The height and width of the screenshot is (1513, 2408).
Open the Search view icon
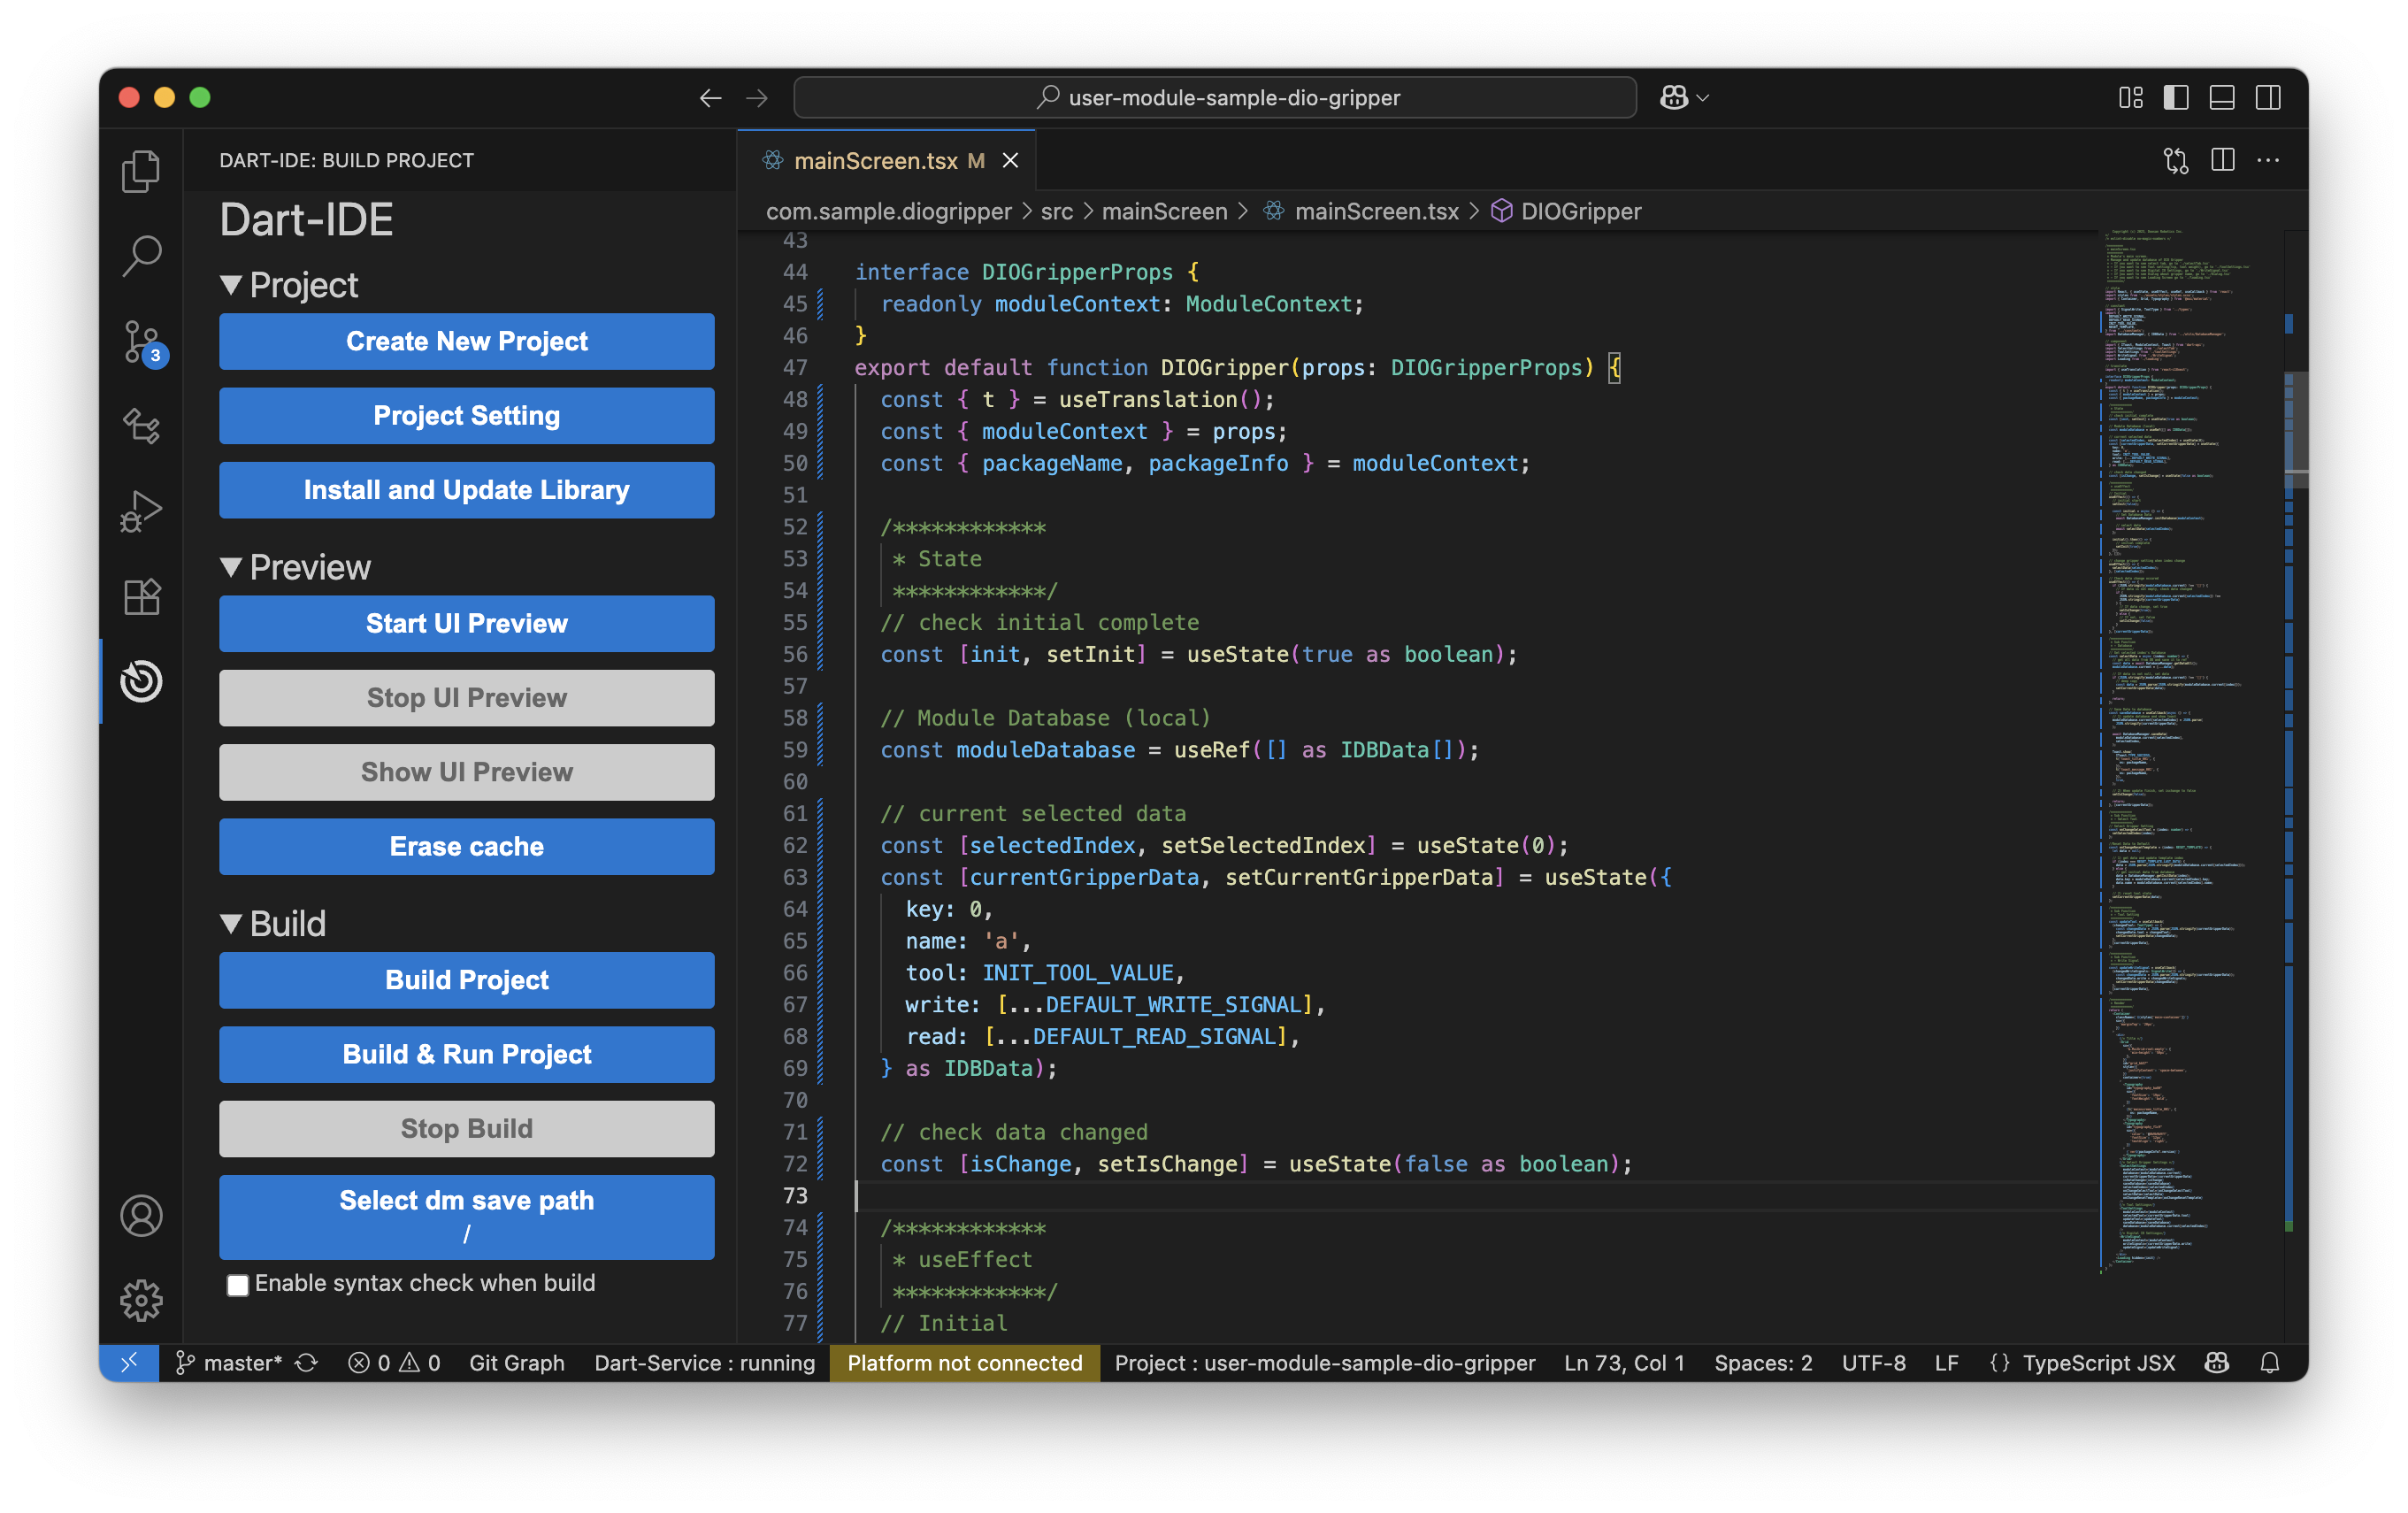point(141,256)
